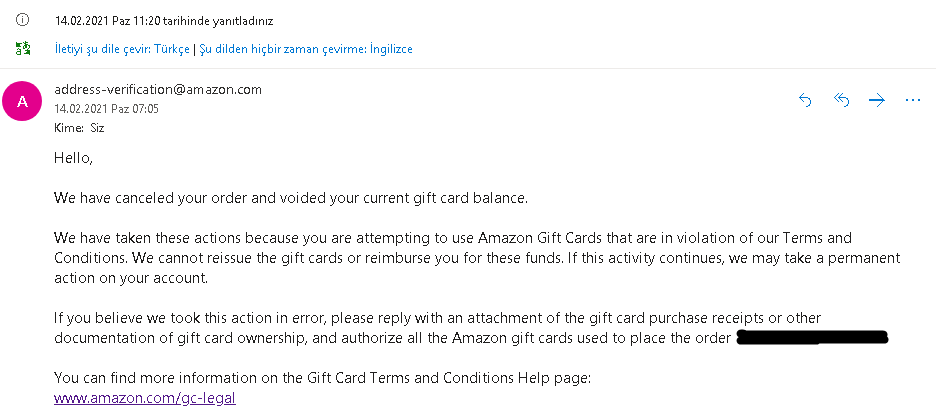Open the www.amazon.com/gc-legal link

pyautogui.click(x=146, y=397)
